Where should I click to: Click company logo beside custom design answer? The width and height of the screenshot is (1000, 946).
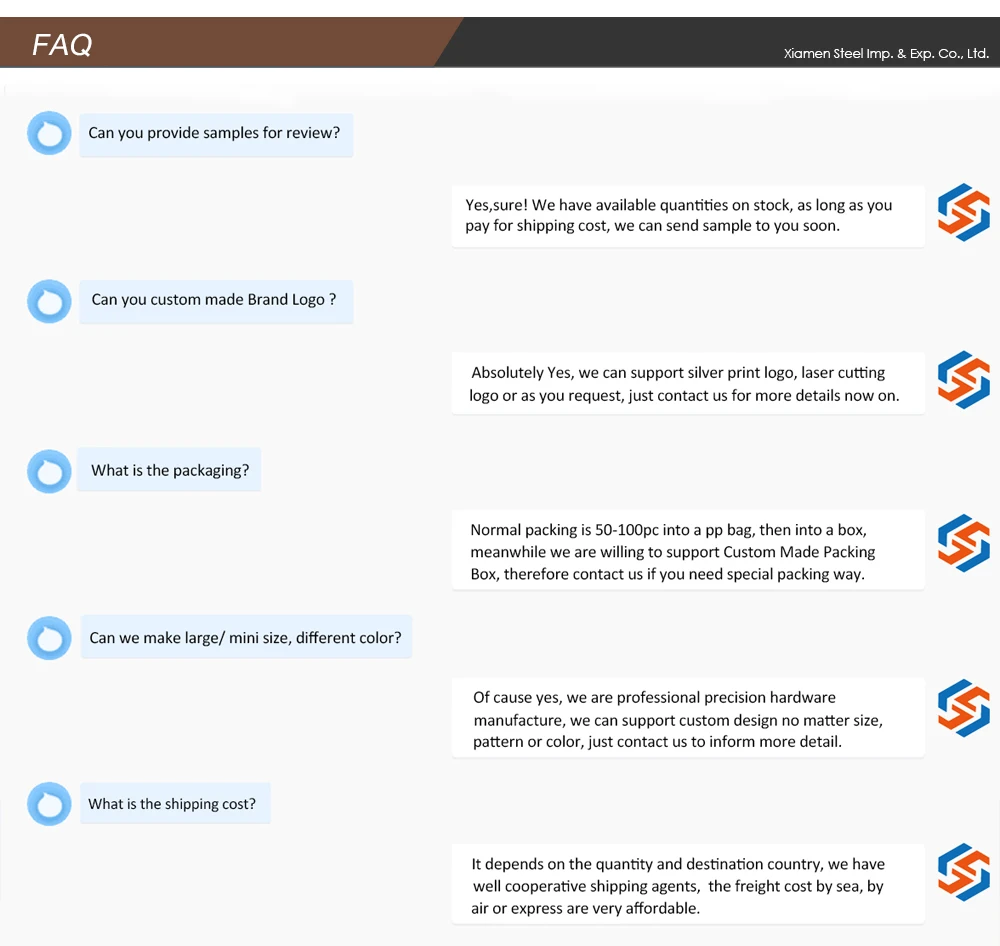coord(963,708)
